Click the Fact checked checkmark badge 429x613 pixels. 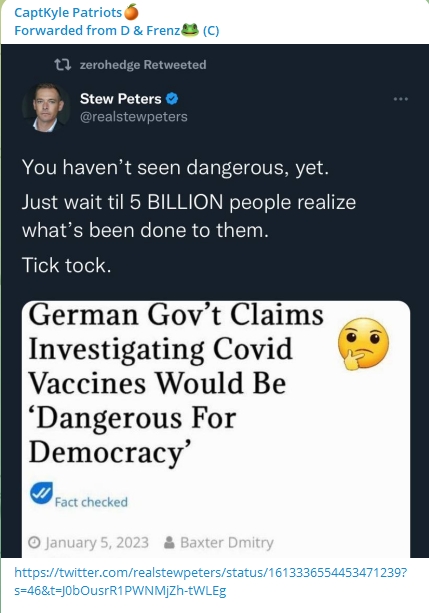click(x=41, y=493)
